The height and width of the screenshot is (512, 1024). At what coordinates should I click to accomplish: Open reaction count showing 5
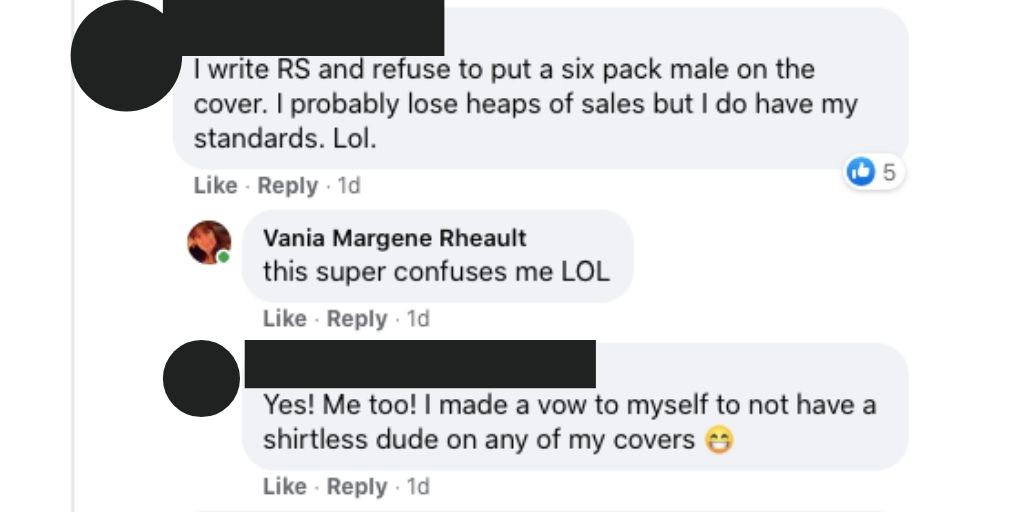click(888, 173)
